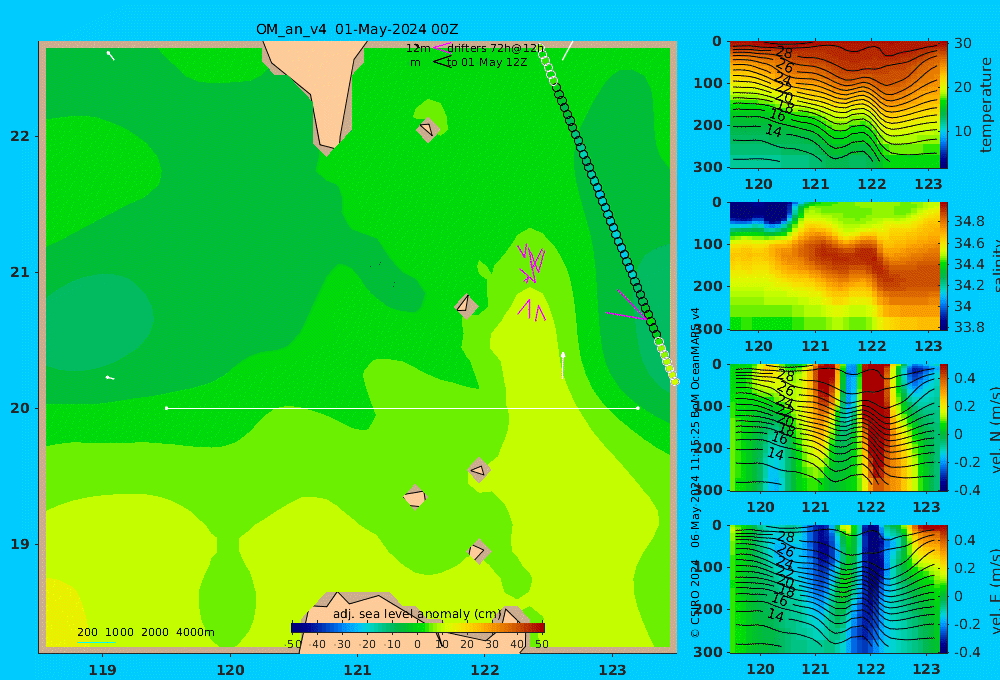This screenshot has width=1000, height=680.
Task: Click the white arrow in the top-left map corner
Action: (x=110, y=55)
